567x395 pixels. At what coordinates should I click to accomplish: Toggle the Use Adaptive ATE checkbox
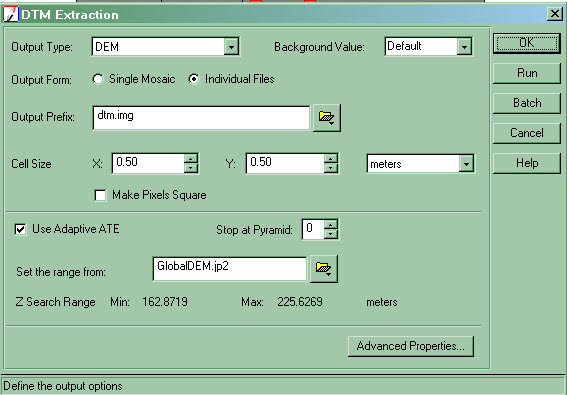click(20, 229)
